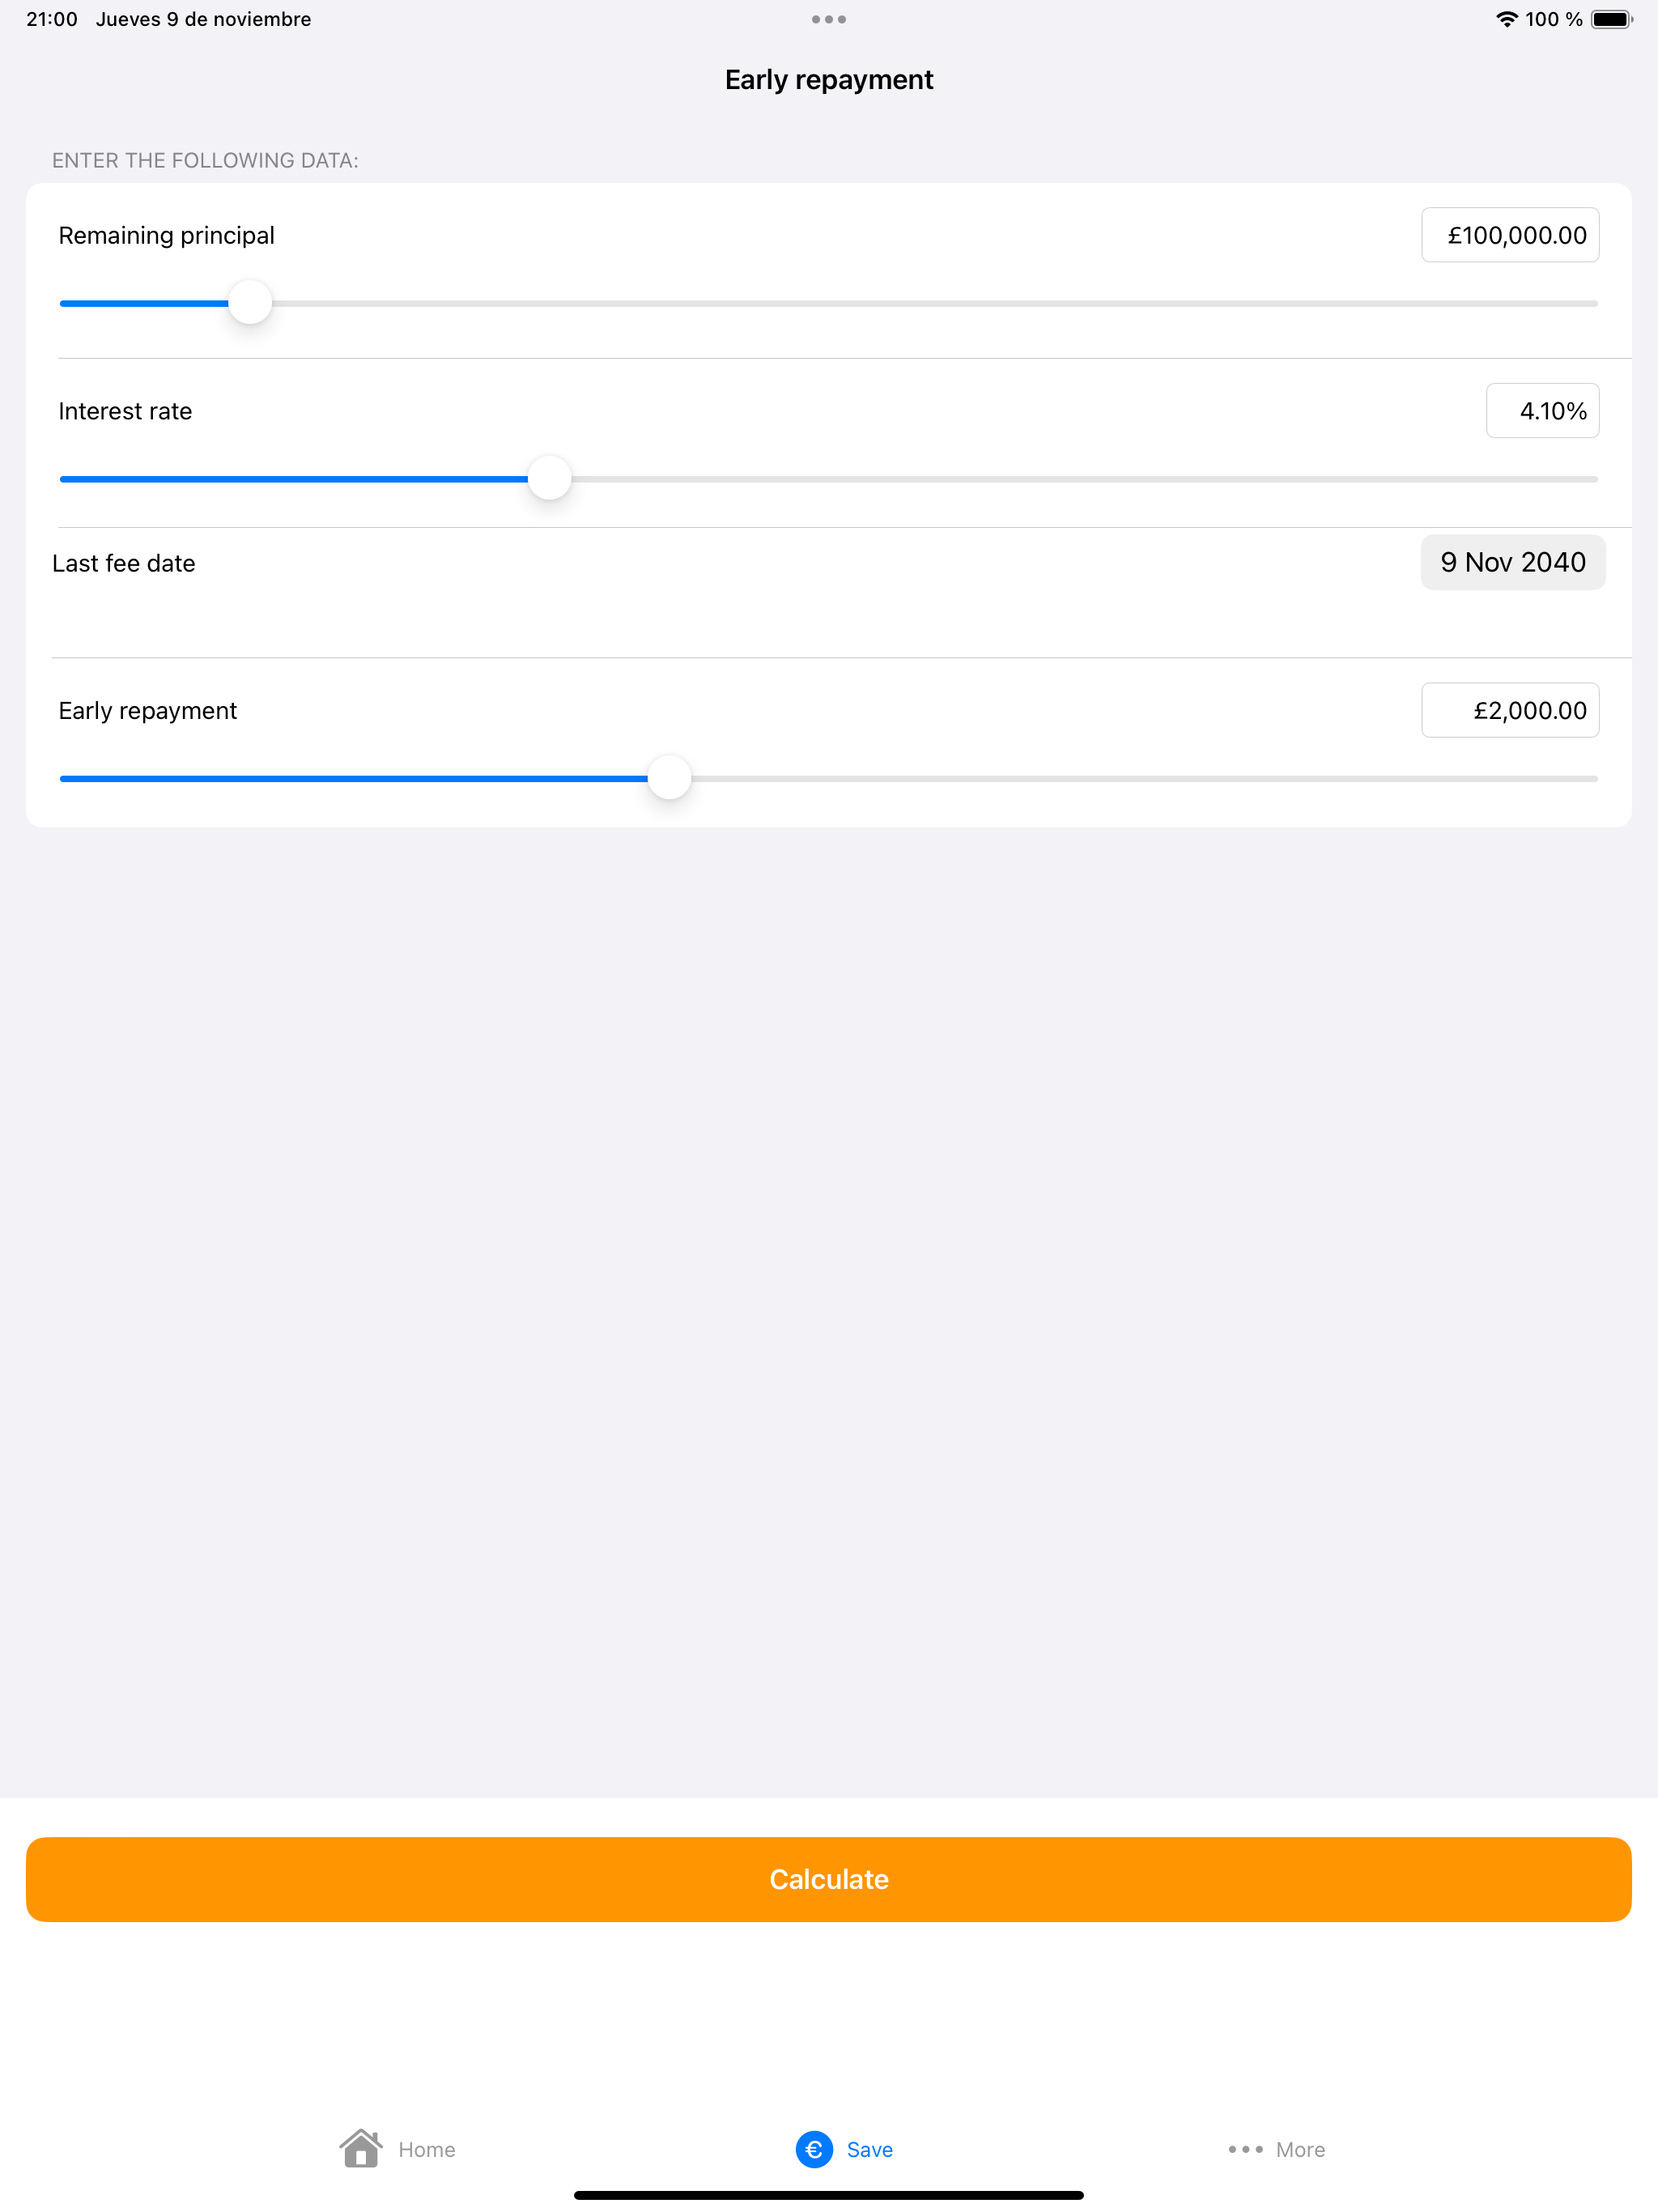Tap the battery status icon
The width and height of the screenshot is (1658, 2212).
point(1611,19)
